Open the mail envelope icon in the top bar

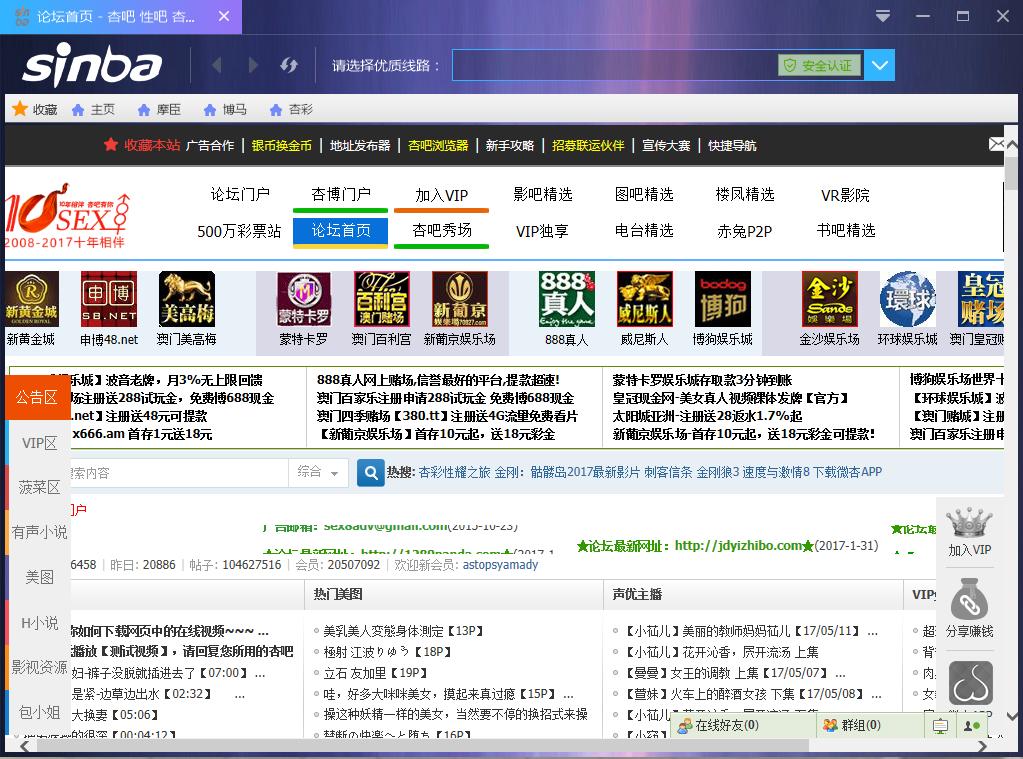(x=996, y=144)
